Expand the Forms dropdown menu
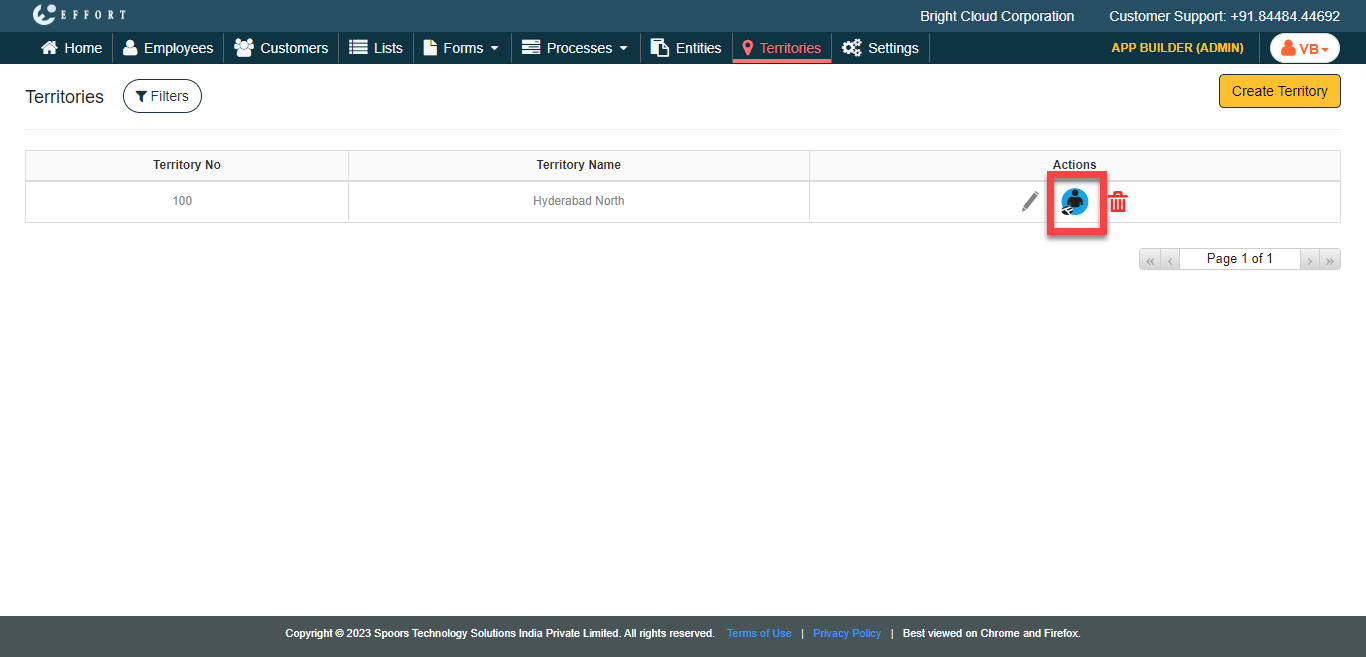Viewport: 1366px width, 657px height. point(461,48)
